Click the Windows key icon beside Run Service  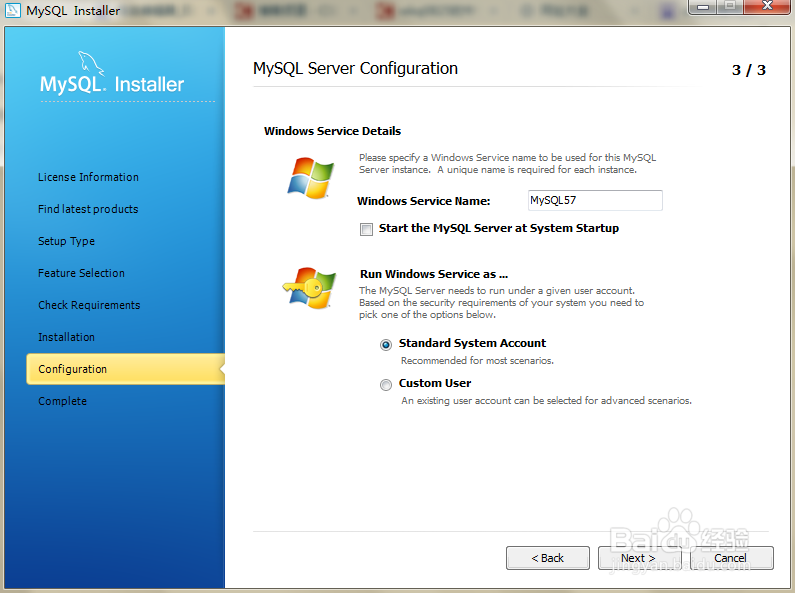[x=310, y=288]
